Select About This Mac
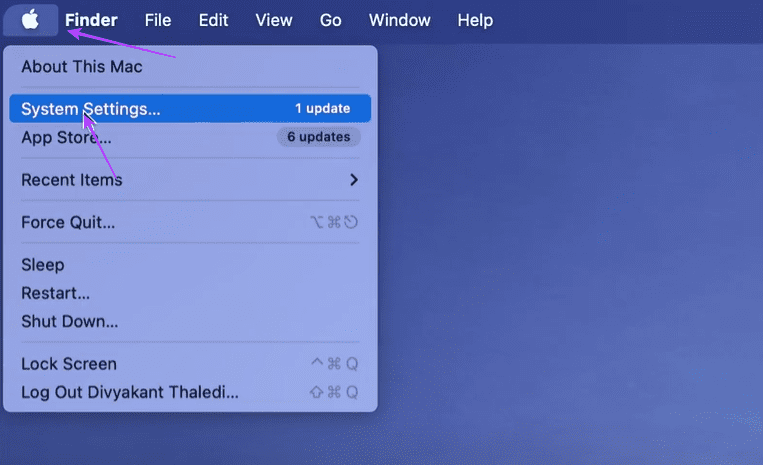763x465 pixels. point(190,67)
